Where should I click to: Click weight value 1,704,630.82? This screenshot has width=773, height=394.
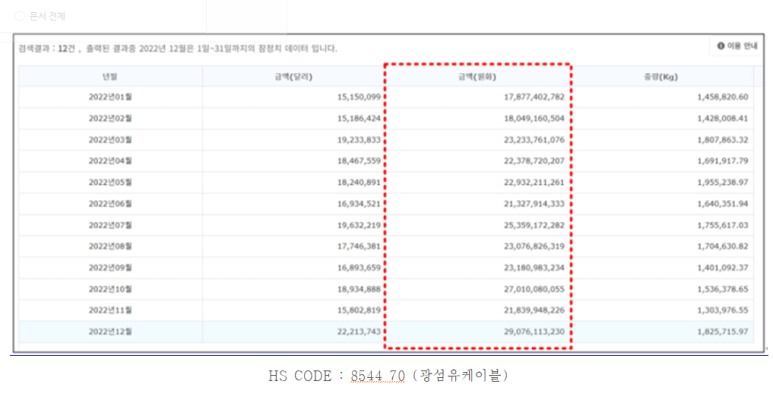(723, 246)
